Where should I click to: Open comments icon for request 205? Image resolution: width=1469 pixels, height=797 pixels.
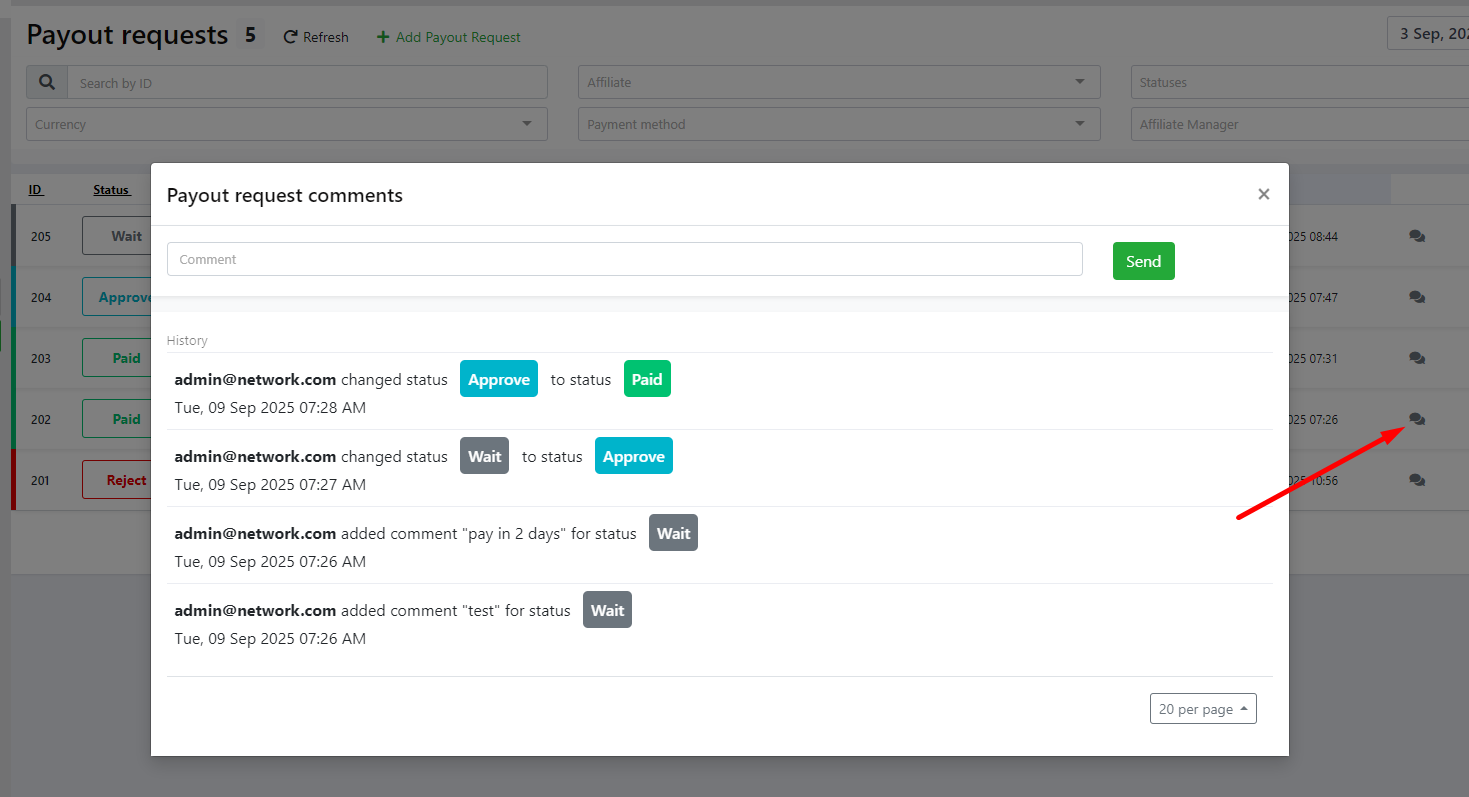tap(1416, 237)
